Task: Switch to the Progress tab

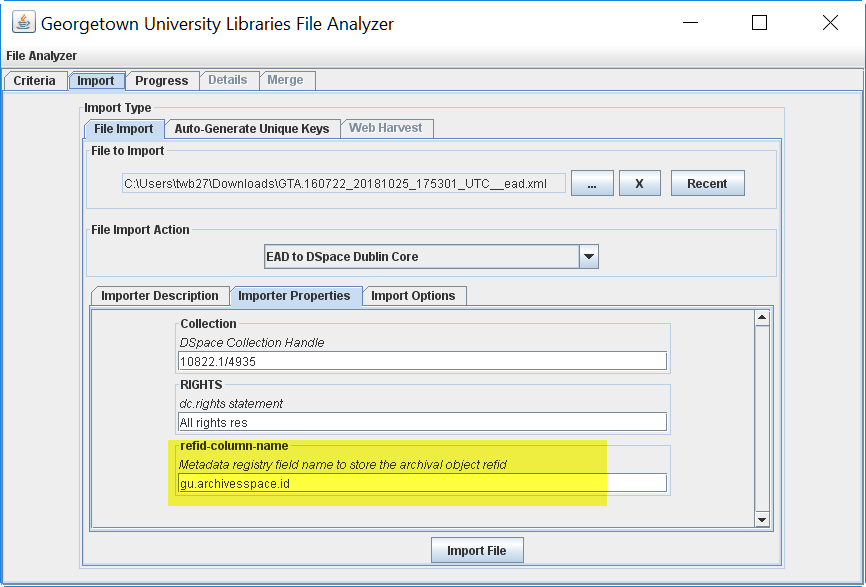Action: click(x=162, y=80)
